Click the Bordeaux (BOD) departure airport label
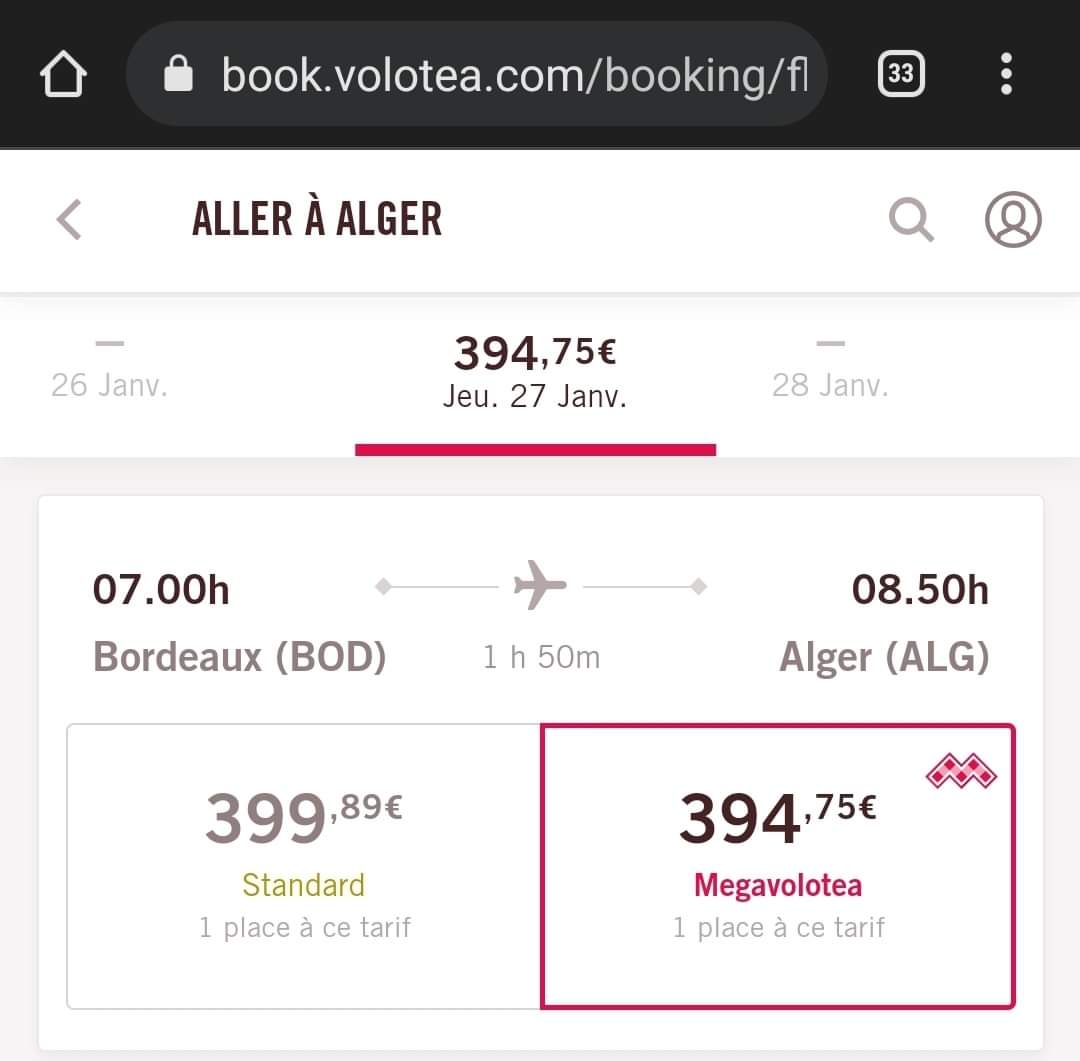Image resolution: width=1080 pixels, height=1061 pixels. [240, 657]
